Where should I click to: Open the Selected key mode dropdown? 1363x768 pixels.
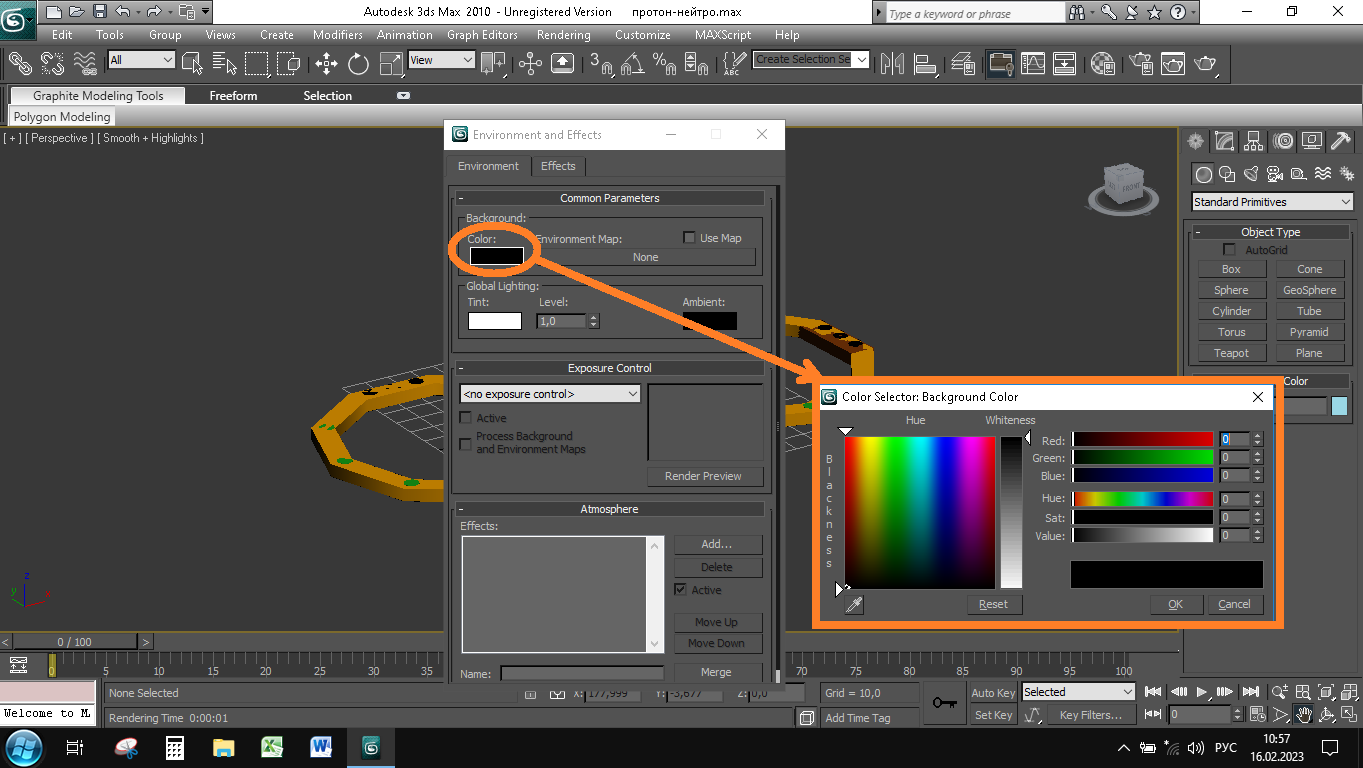[x=1078, y=692]
